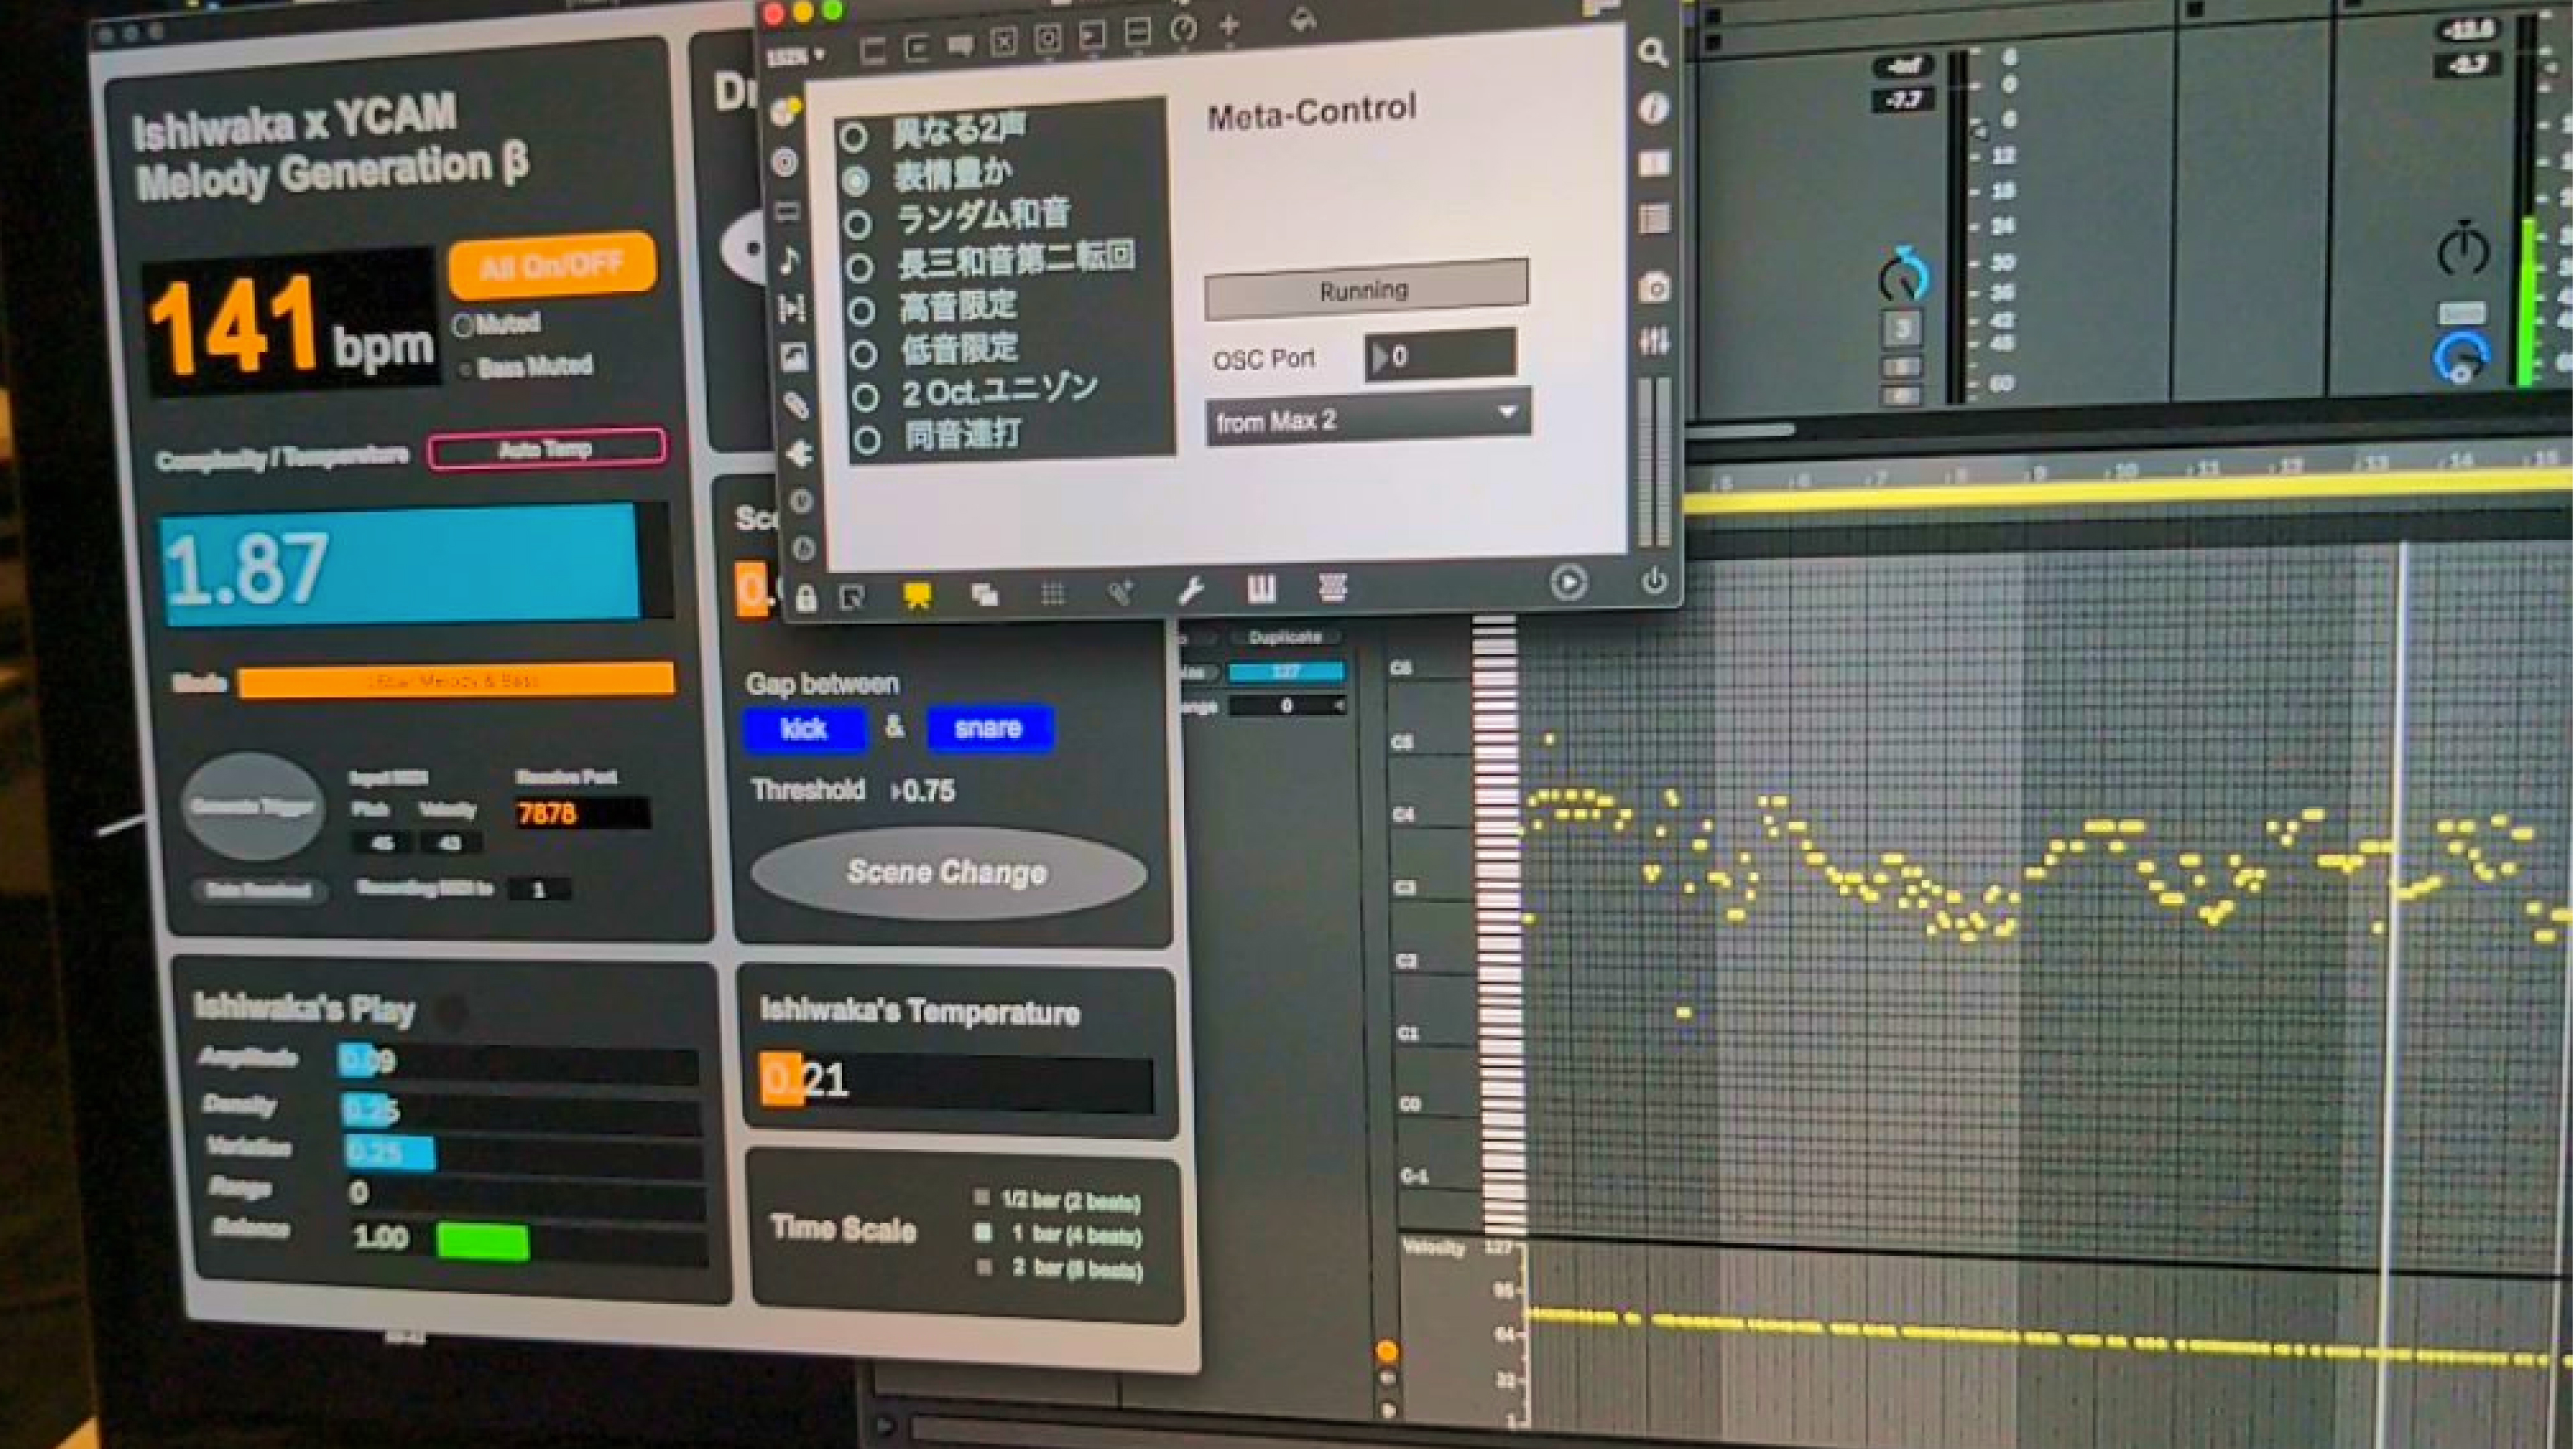The width and height of the screenshot is (2576, 1449).
Task: Click the clock-shaped icon in Max top toolbar
Action: point(1183,29)
